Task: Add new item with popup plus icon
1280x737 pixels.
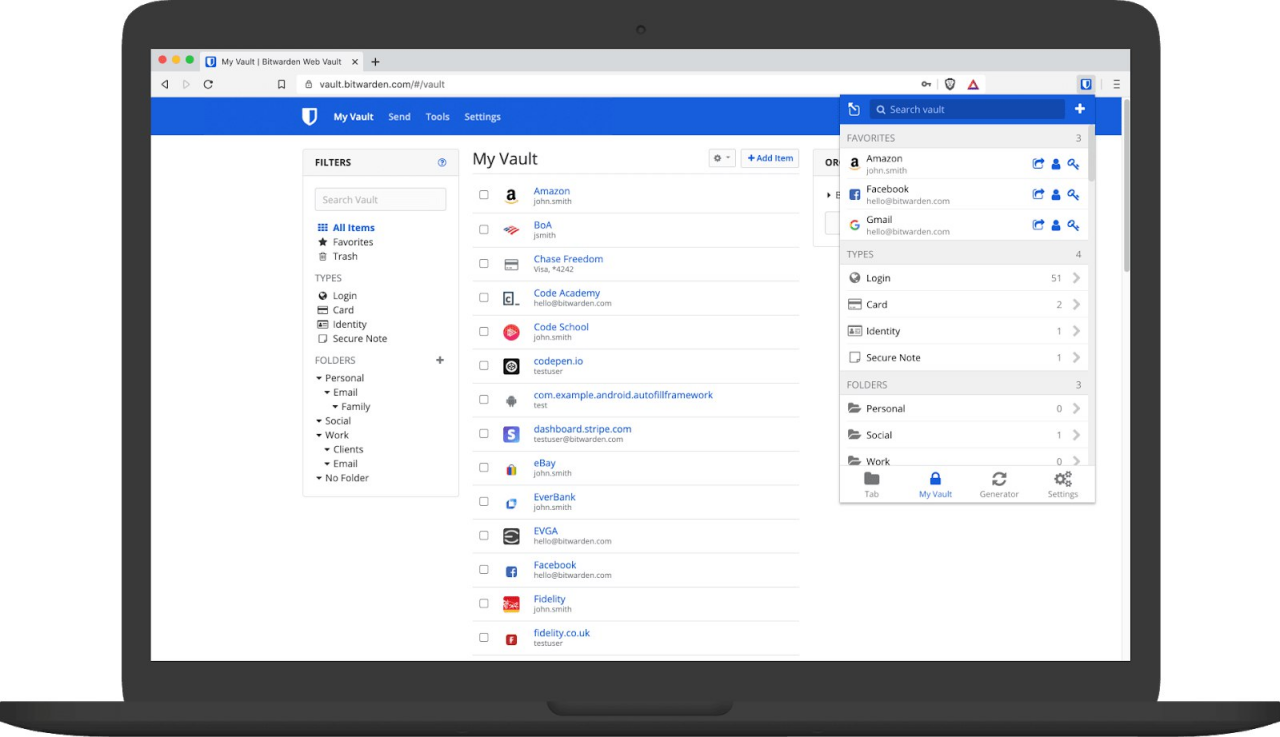Action: coord(1080,109)
